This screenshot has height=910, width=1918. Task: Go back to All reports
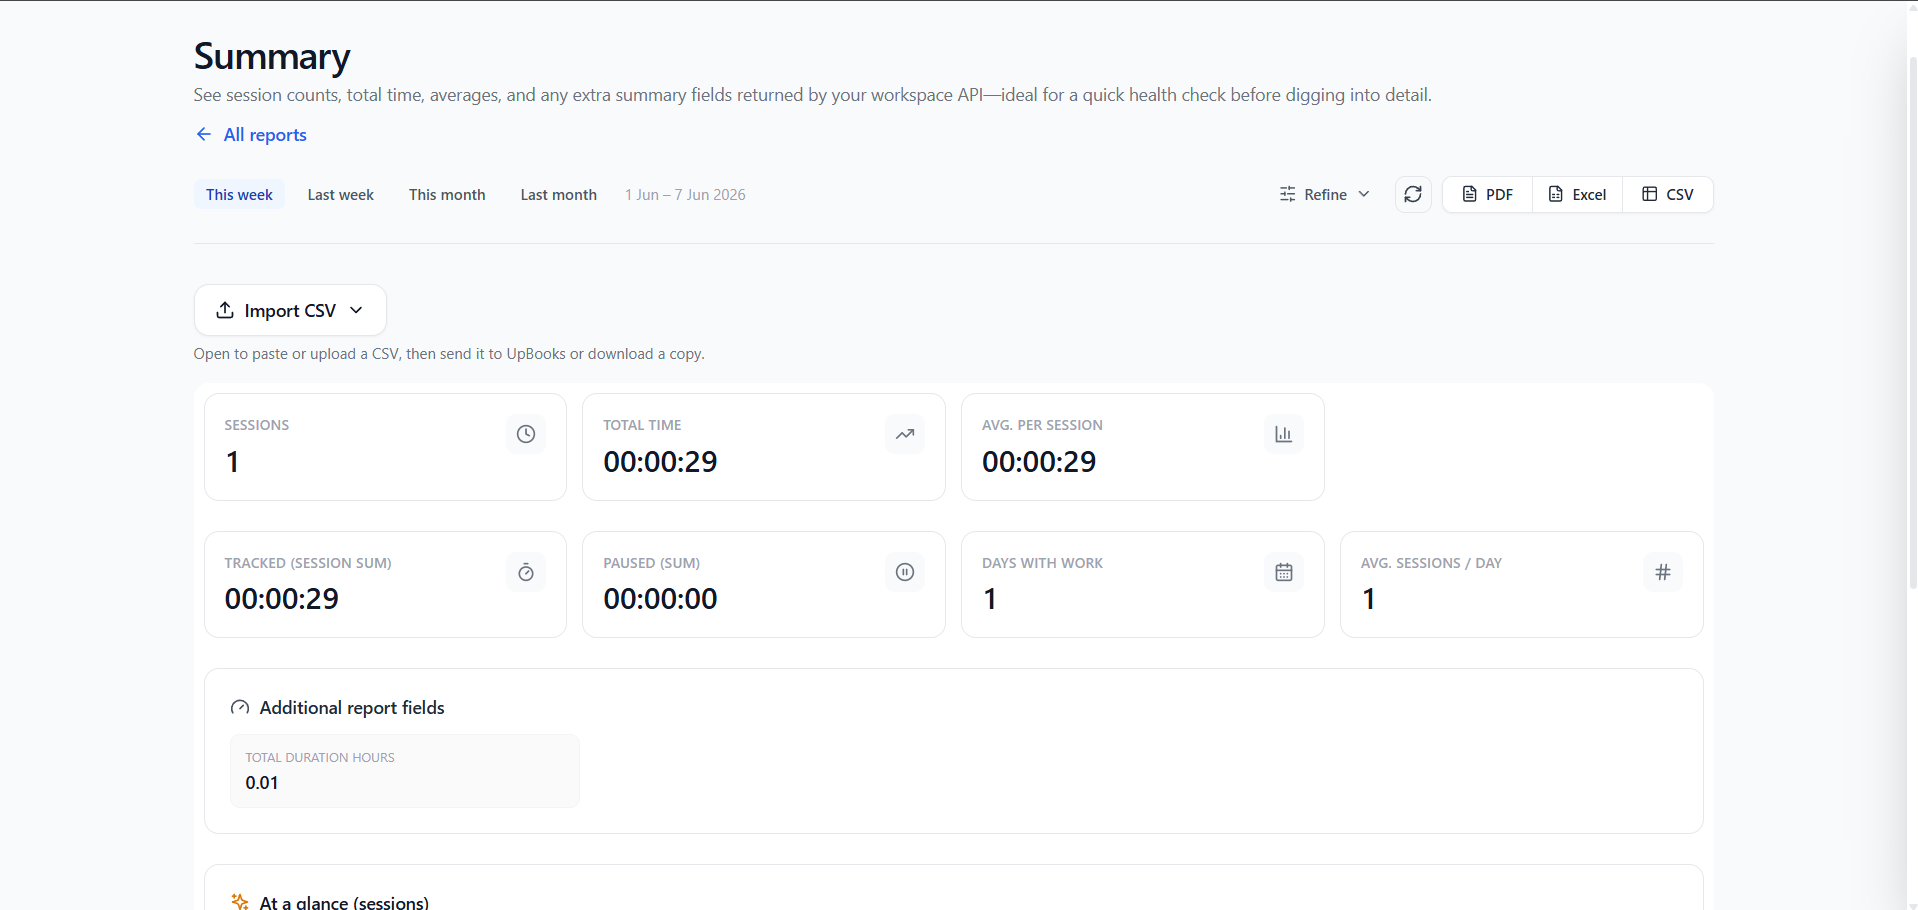(251, 134)
